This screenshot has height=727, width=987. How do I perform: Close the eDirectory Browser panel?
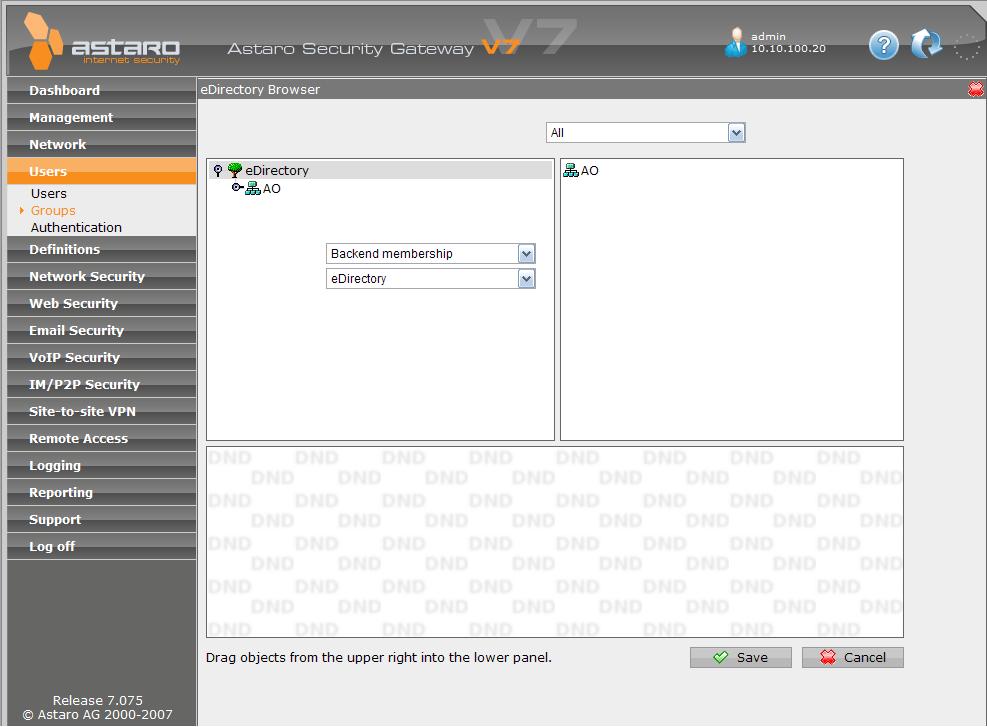(975, 89)
